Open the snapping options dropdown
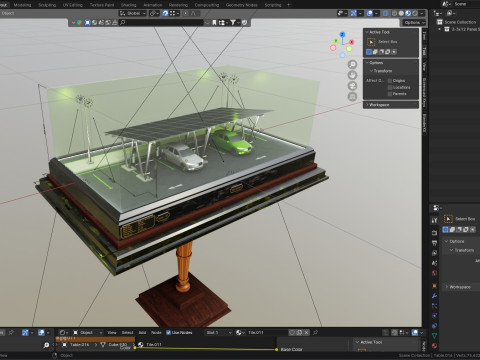Image resolution: width=480 pixels, height=360 pixels. point(174,13)
